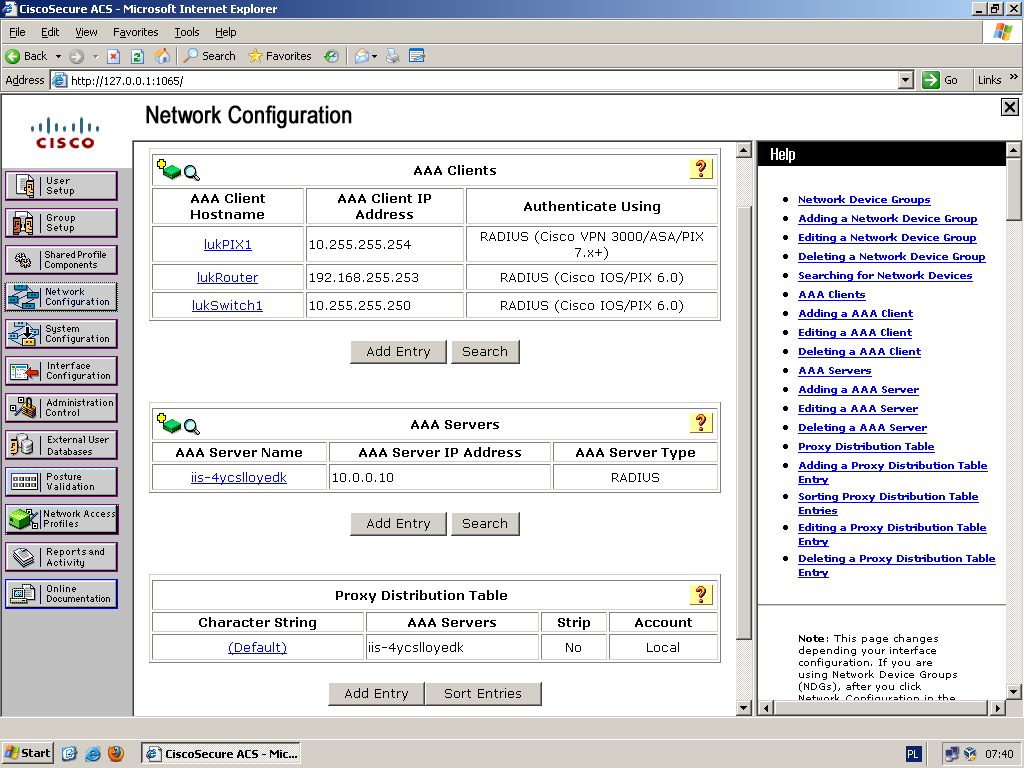Click the green device icon in AAA Servers header
The height and width of the screenshot is (768, 1024).
(x=168, y=423)
